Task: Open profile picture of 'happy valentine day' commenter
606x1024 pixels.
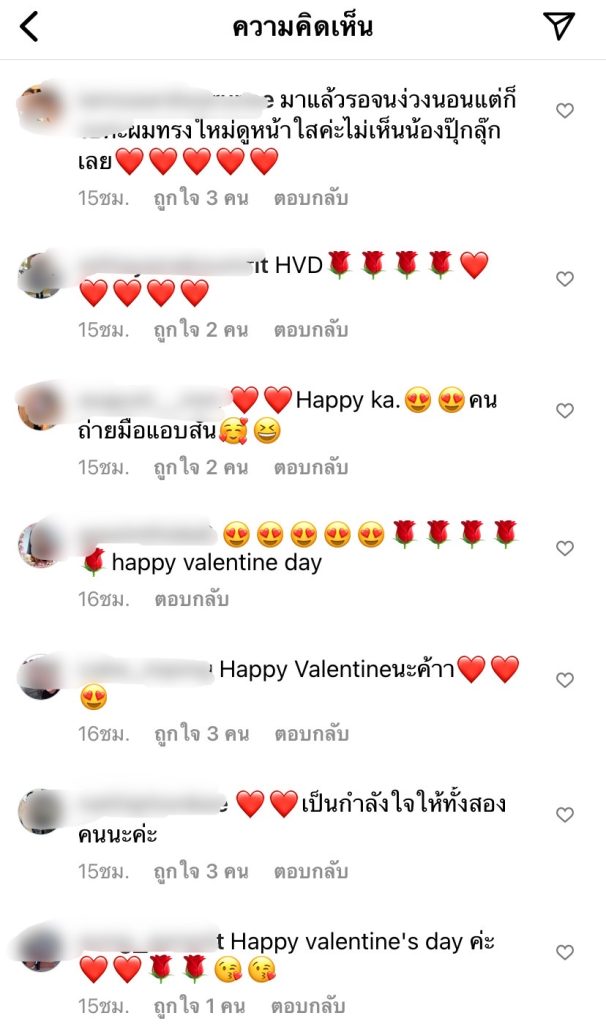Action: tap(40, 545)
